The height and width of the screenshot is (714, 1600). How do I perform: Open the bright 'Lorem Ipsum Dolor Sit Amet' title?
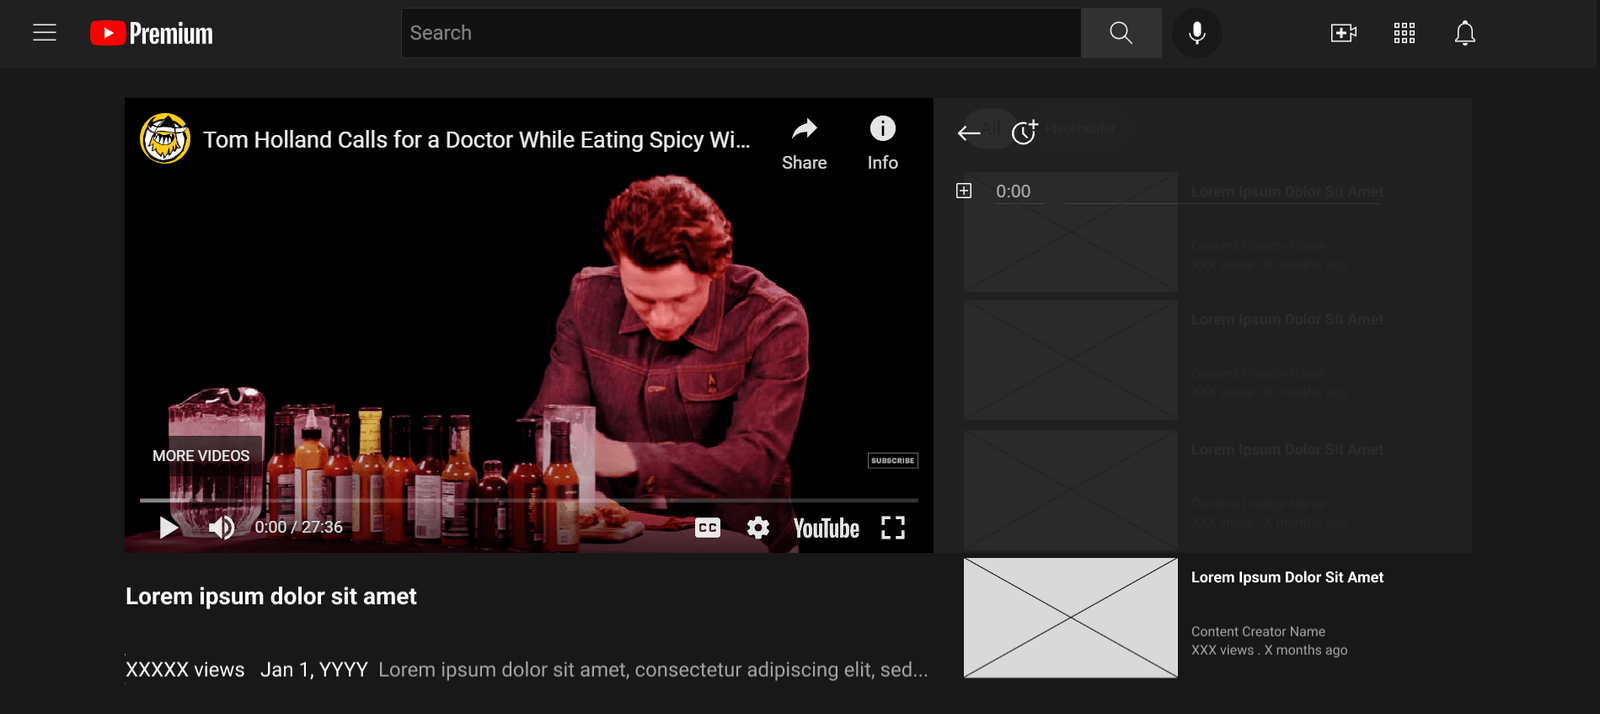1287,577
